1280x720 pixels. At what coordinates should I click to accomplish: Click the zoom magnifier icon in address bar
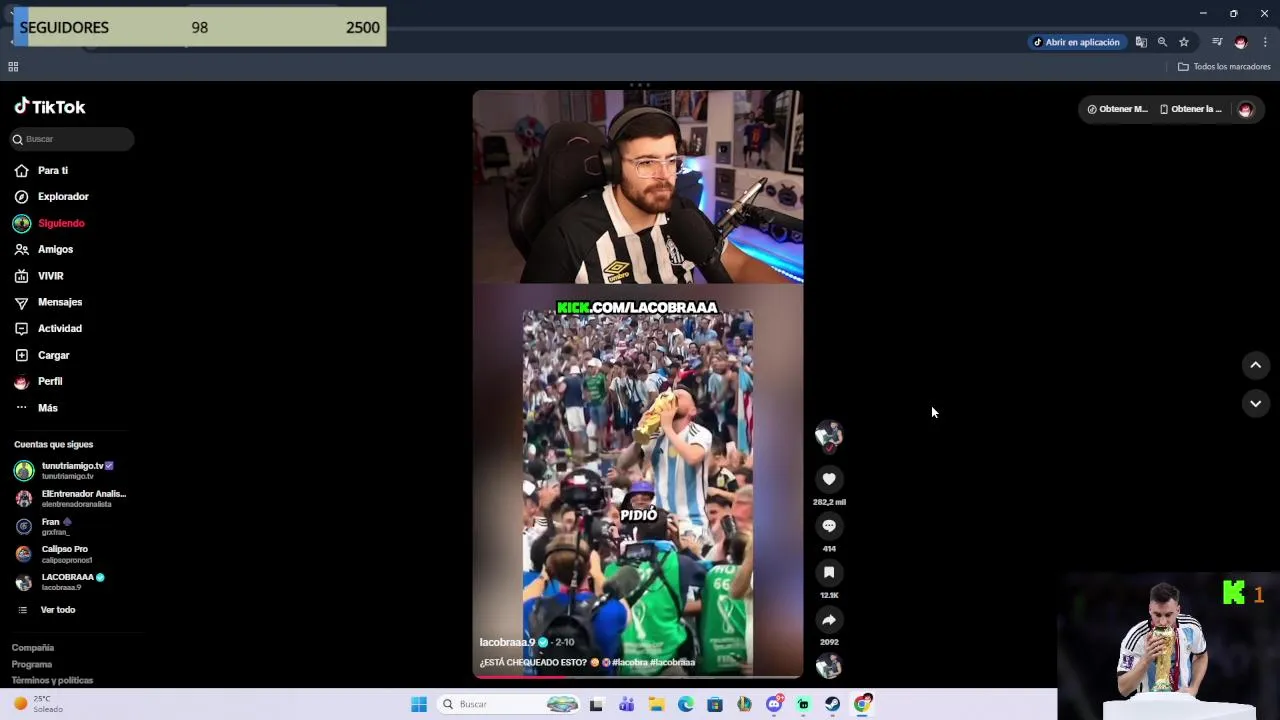coord(1162,42)
